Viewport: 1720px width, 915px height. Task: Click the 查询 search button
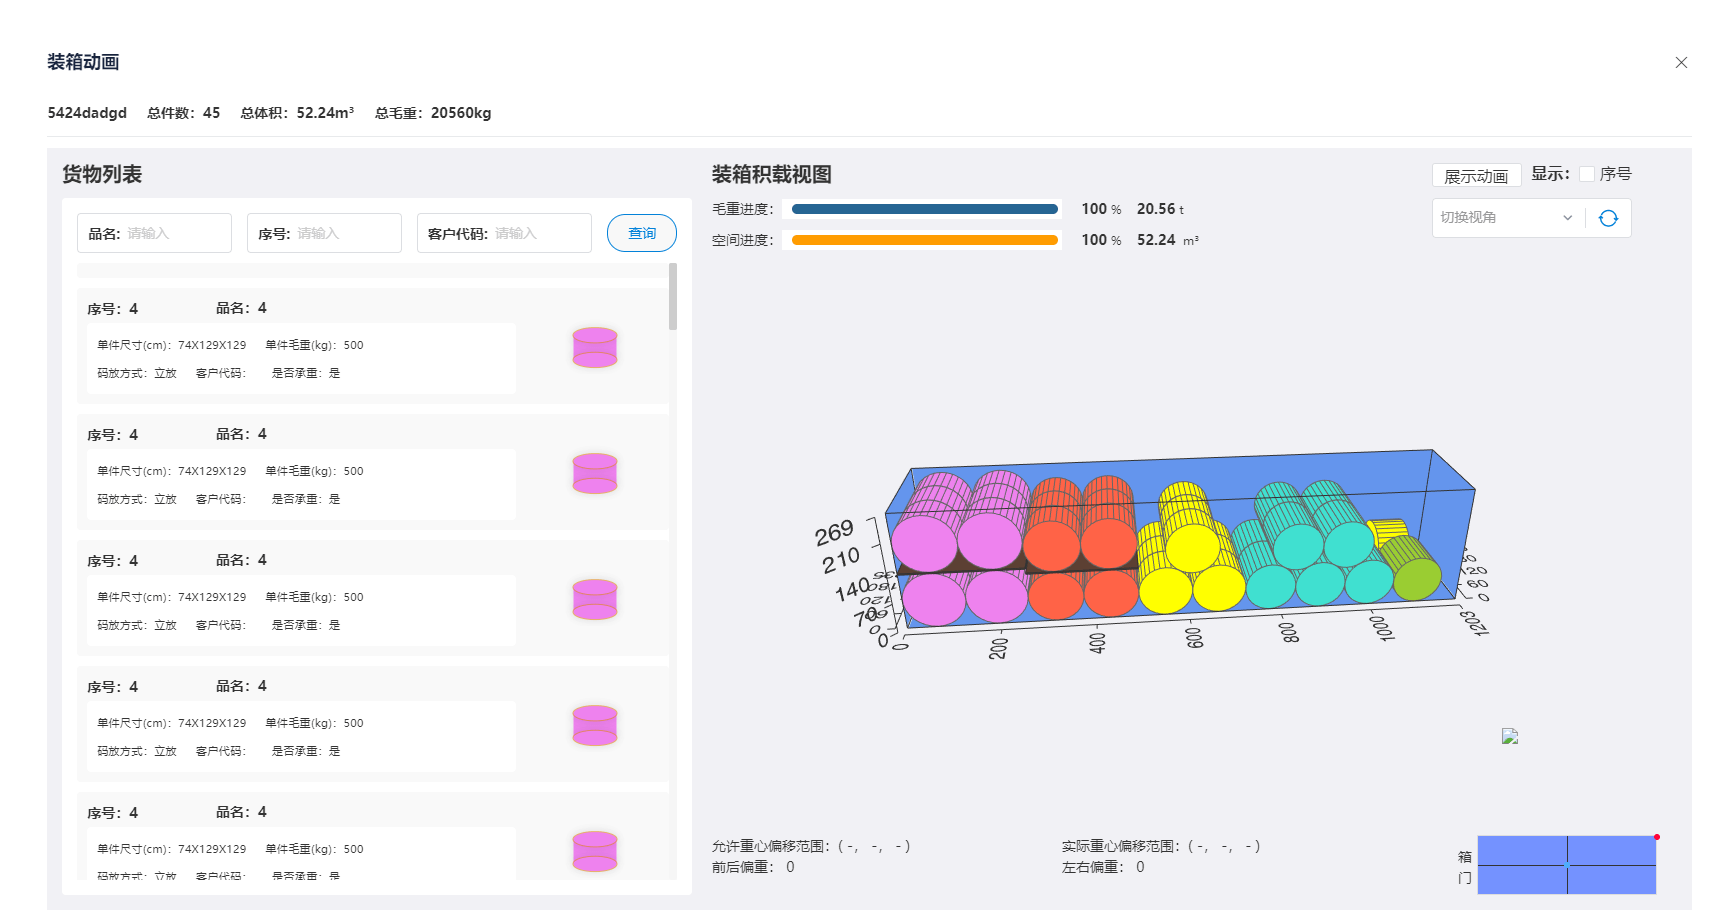pyautogui.click(x=641, y=233)
